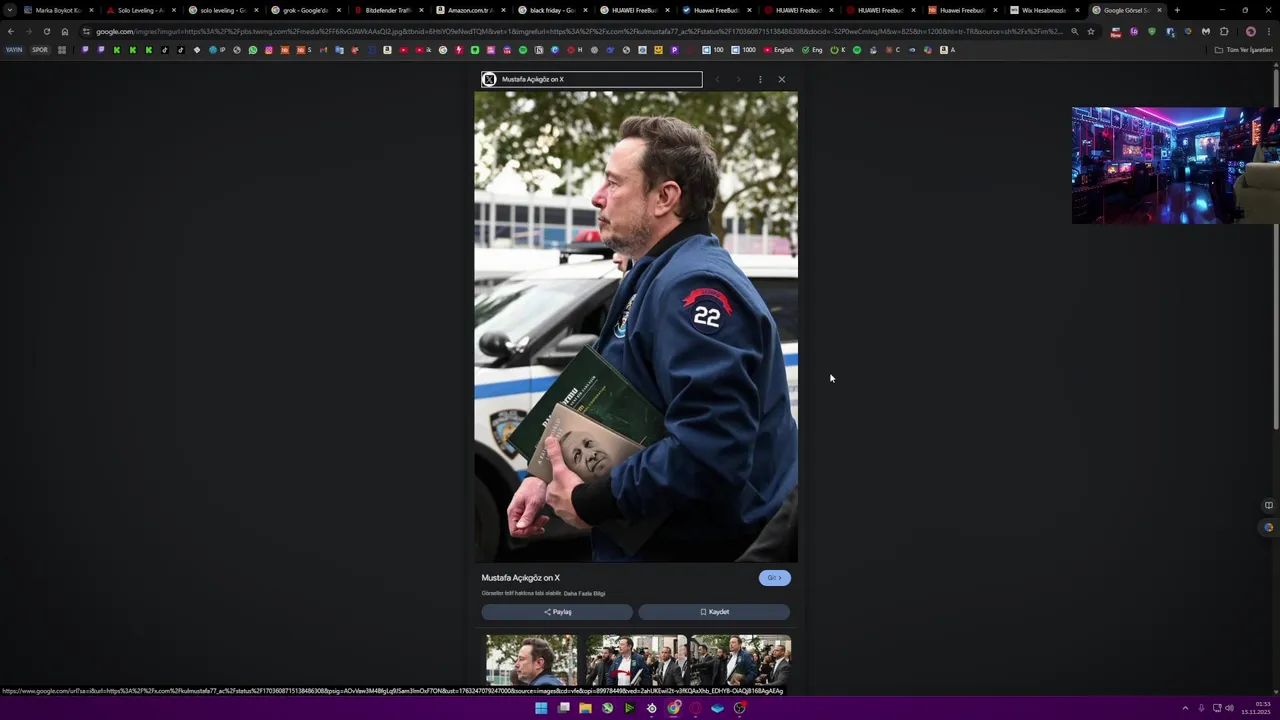This screenshot has width=1280, height=720.
Task: Click the 'Paylaş' share button
Action: click(x=557, y=612)
